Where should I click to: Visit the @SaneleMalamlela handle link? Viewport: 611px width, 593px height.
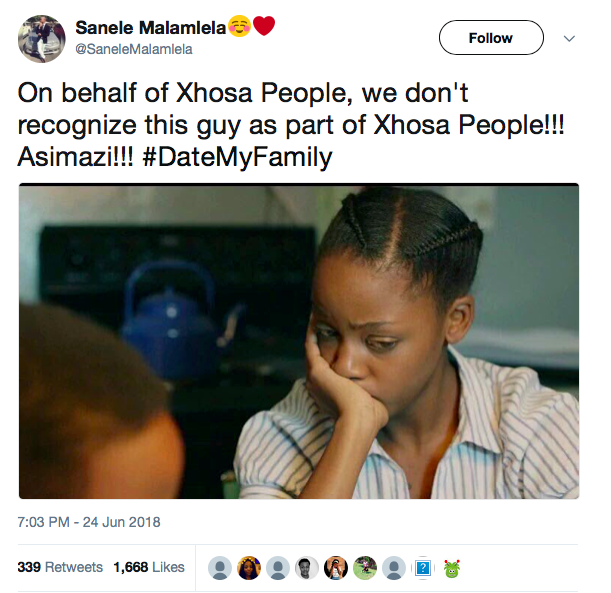(x=134, y=49)
